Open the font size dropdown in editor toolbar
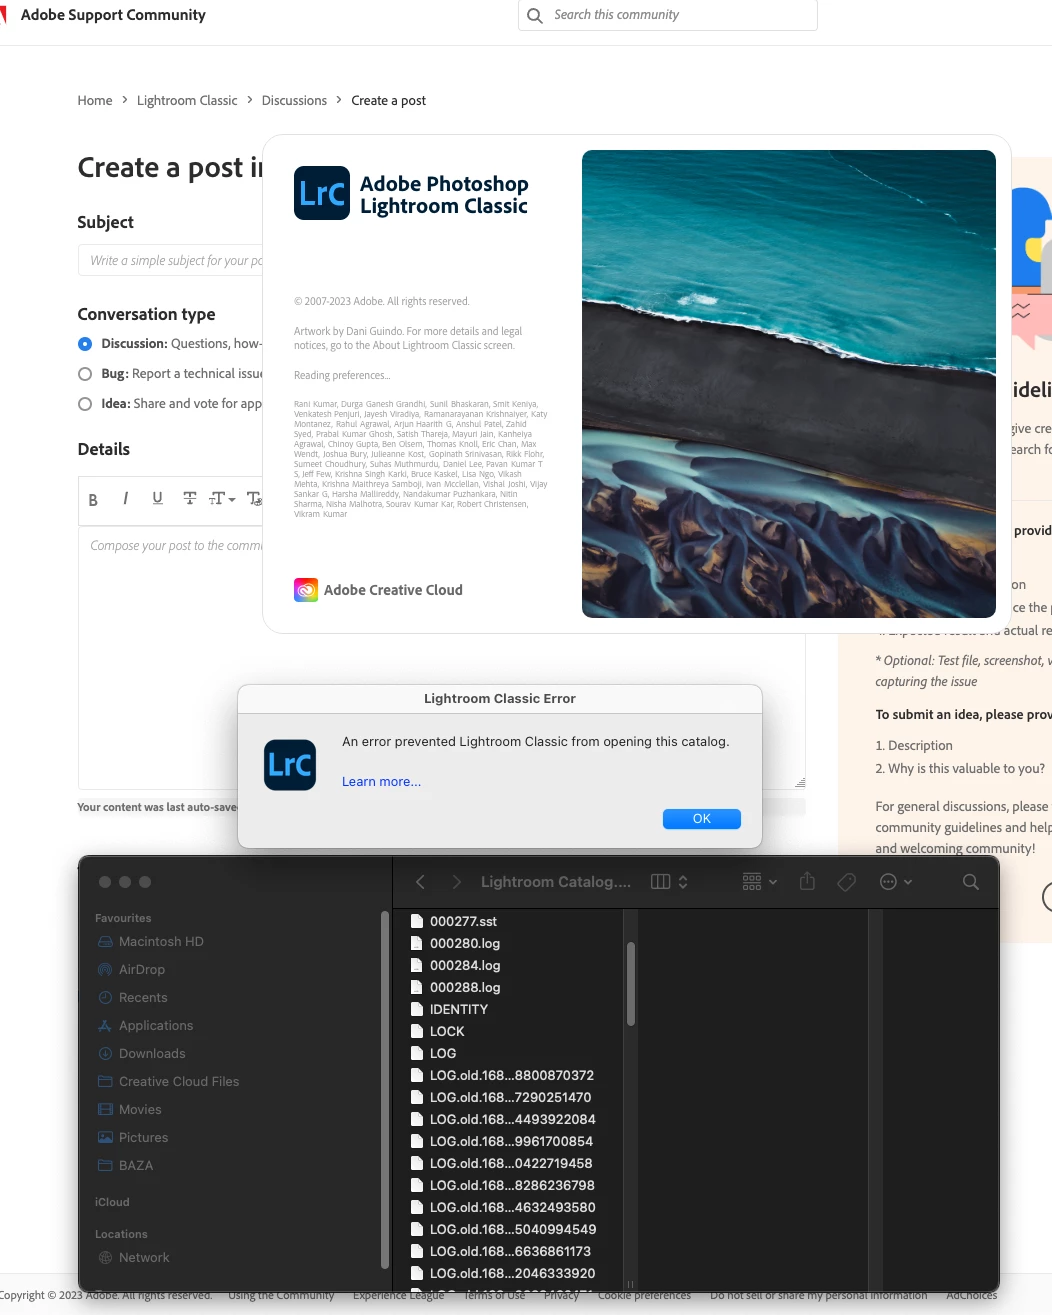 coord(222,498)
